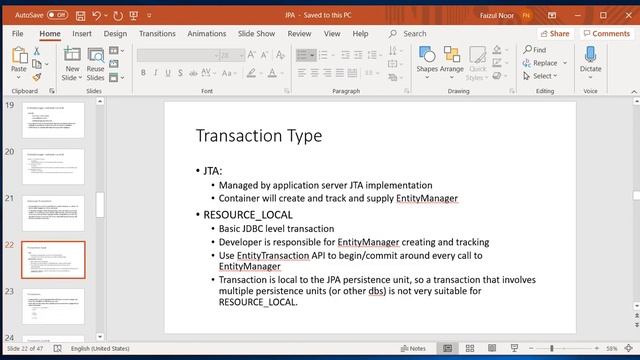Image resolution: width=640 pixels, height=360 pixels.
Task: Click the Paste icon
Action: [19, 56]
